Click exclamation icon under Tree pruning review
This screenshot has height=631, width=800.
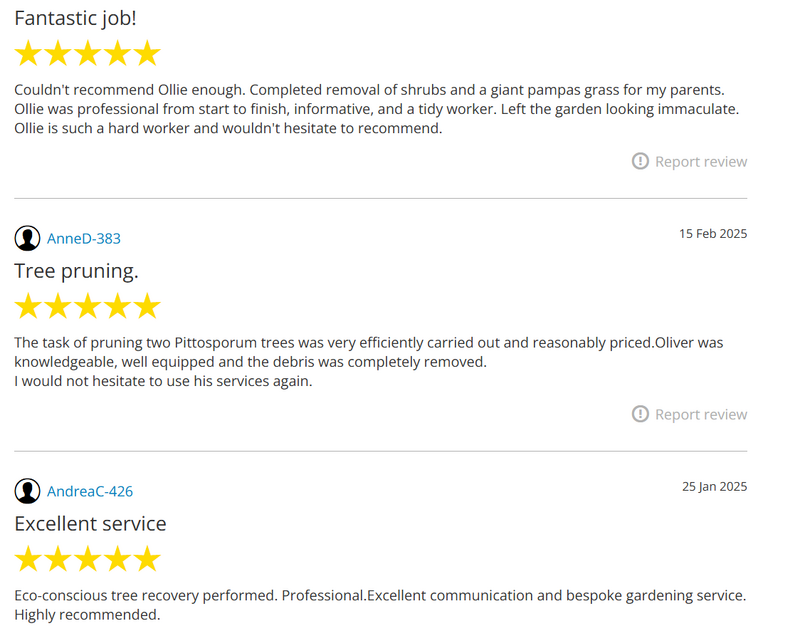tap(641, 414)
